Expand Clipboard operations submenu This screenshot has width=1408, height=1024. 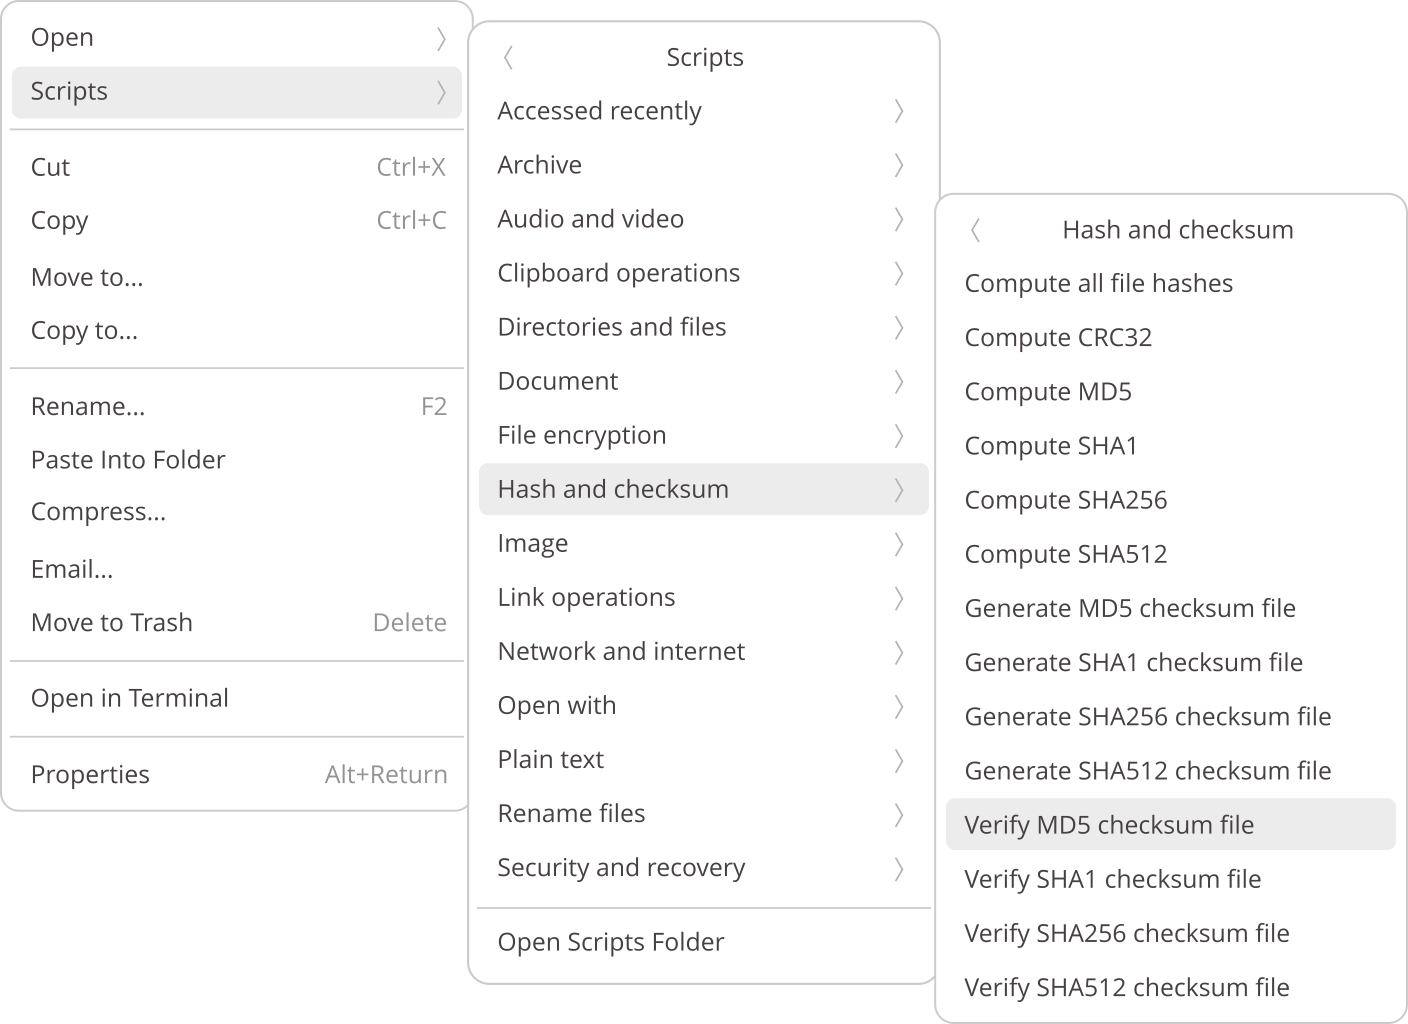(703, 273)
